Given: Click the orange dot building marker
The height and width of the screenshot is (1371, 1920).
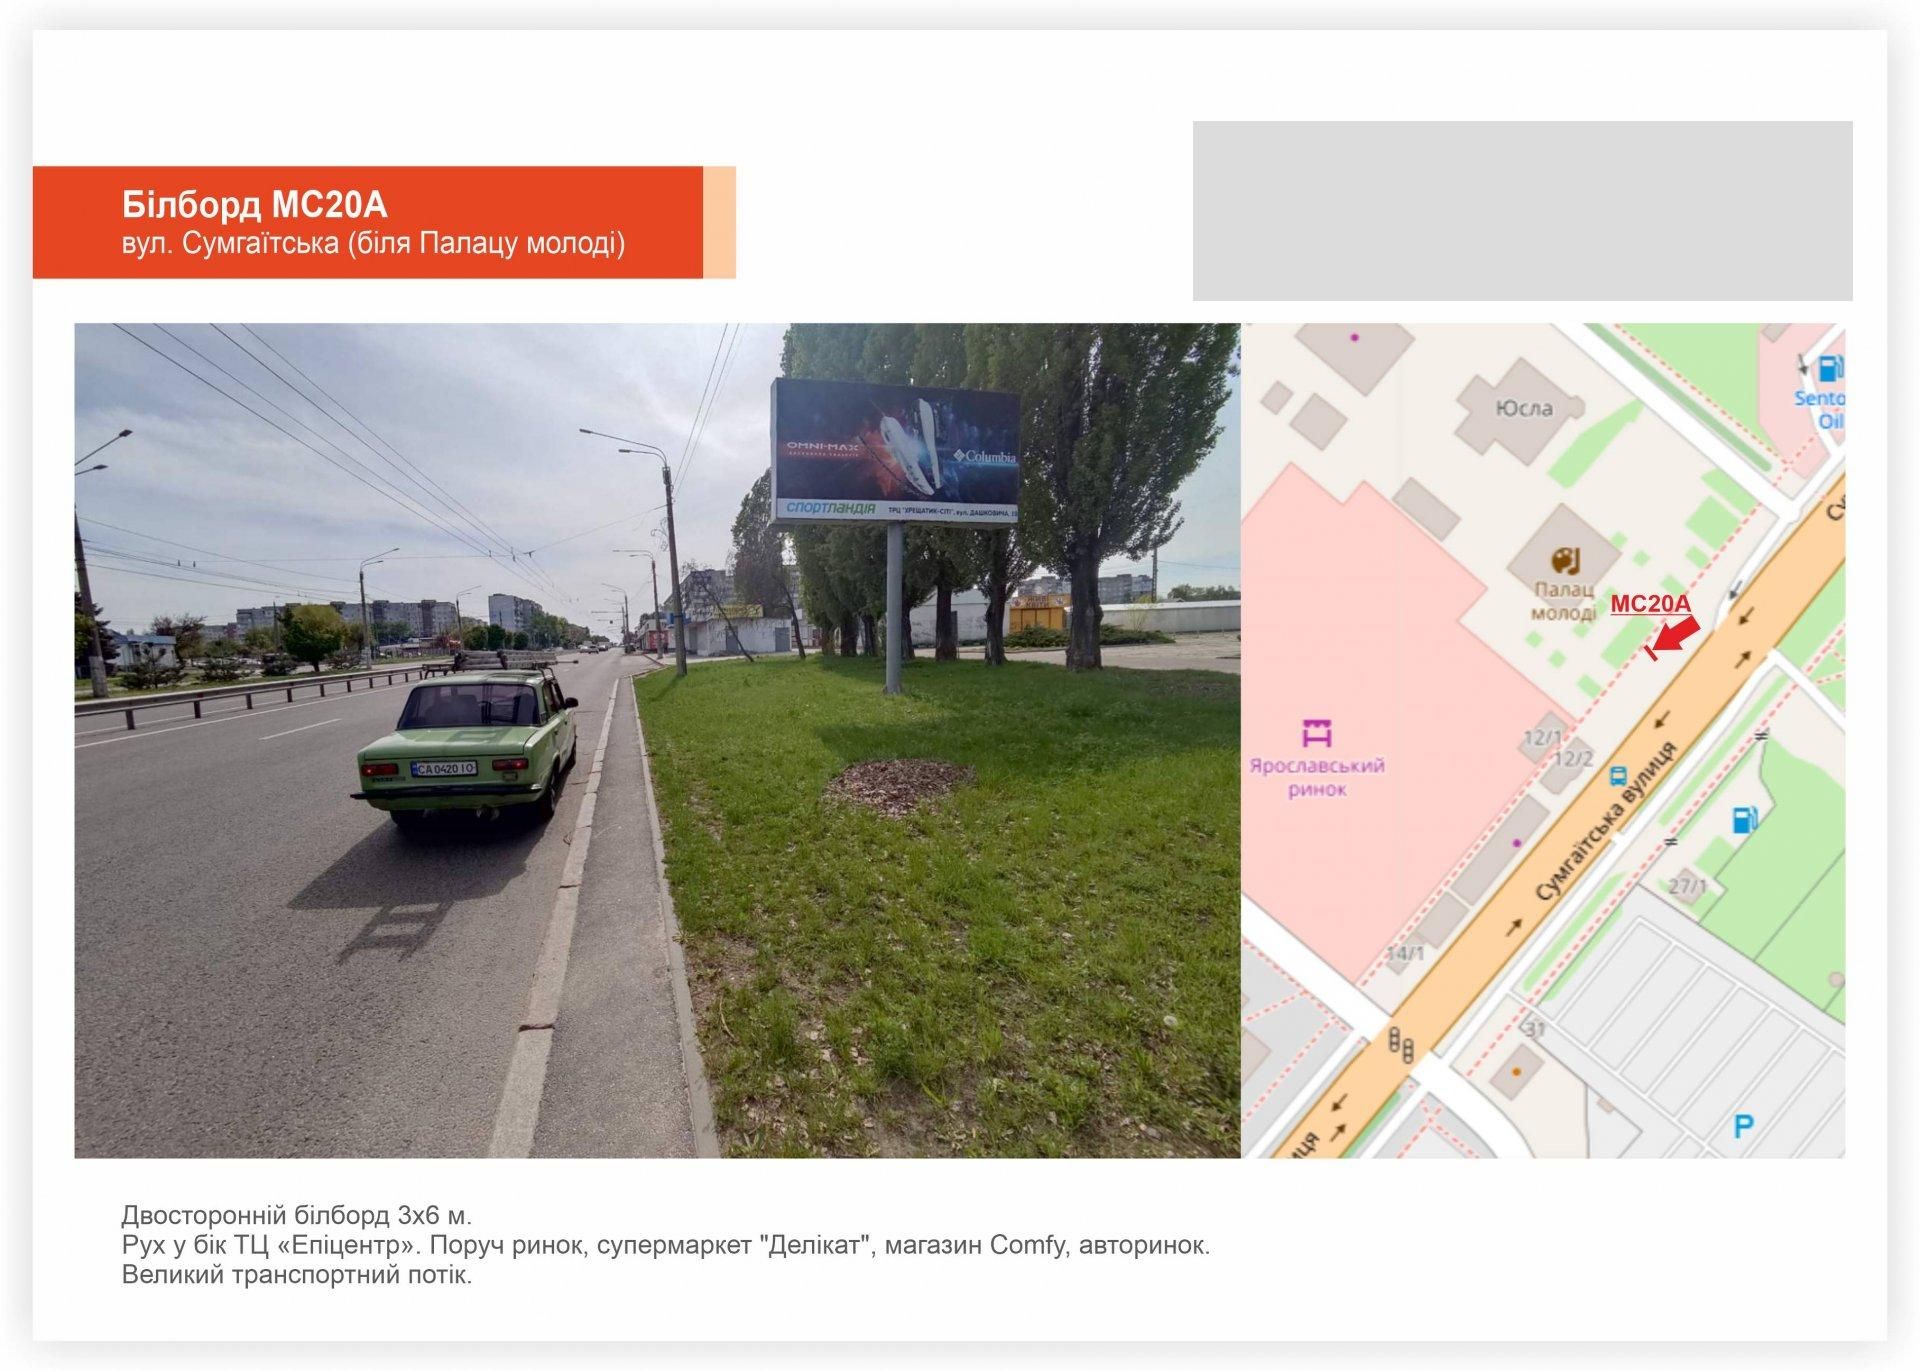Looking at the screenshot, I should (x=1516, y=1072).
